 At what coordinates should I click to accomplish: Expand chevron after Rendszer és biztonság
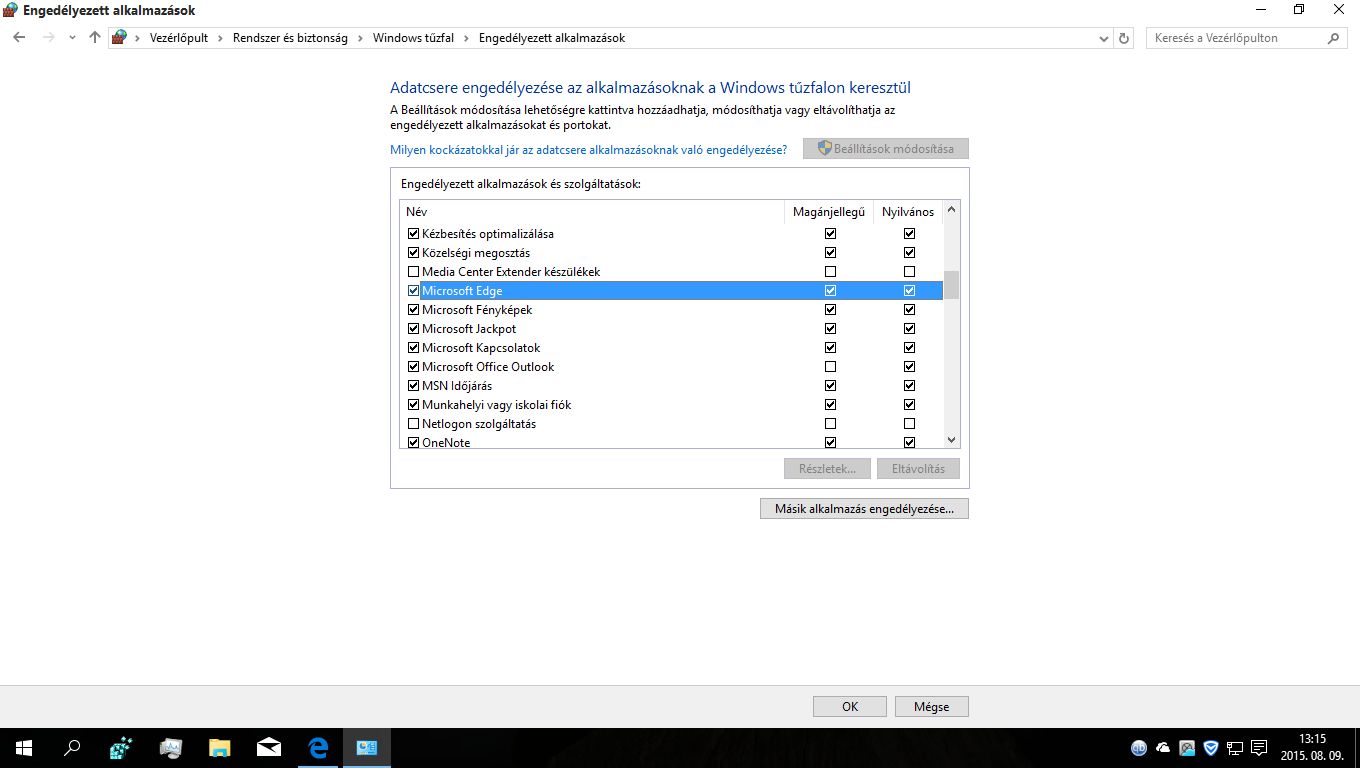(361, 38)
